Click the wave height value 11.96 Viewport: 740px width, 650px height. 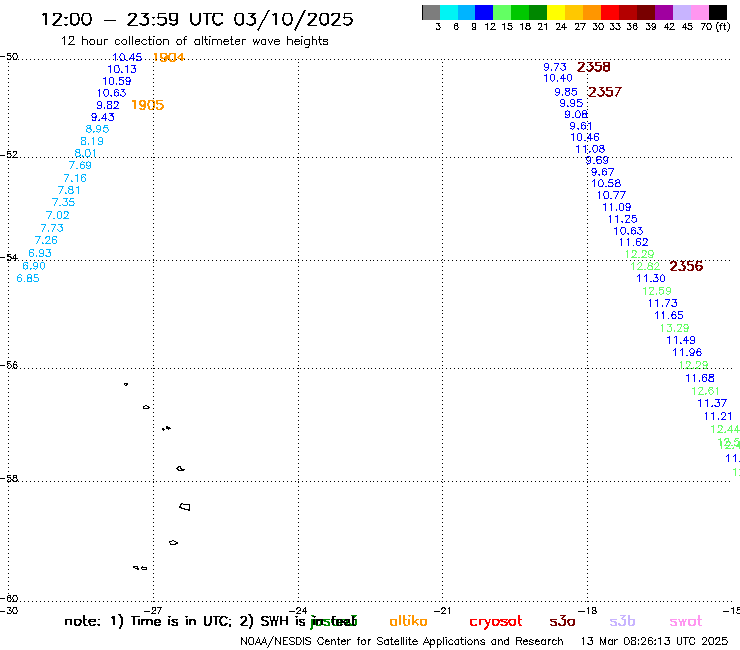(687, 352)
